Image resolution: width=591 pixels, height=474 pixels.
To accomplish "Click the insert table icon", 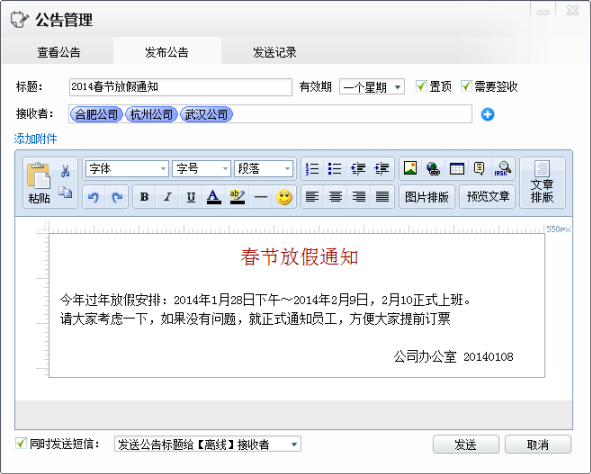I will tap(456, 168).
